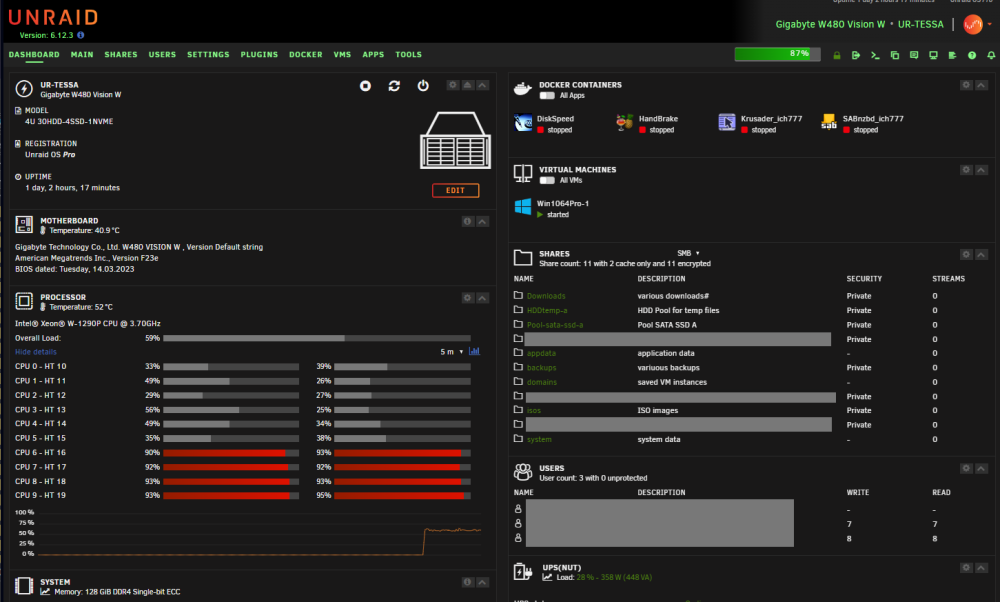The image size is (1000, 602).
Task: Collapse the Shares panel
Action: pos(982,254)
